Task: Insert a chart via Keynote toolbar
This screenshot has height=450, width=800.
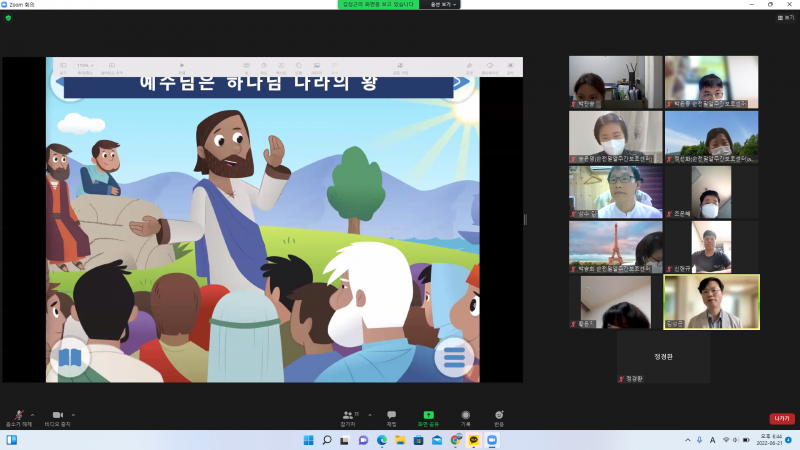Action: click(264, 67)
